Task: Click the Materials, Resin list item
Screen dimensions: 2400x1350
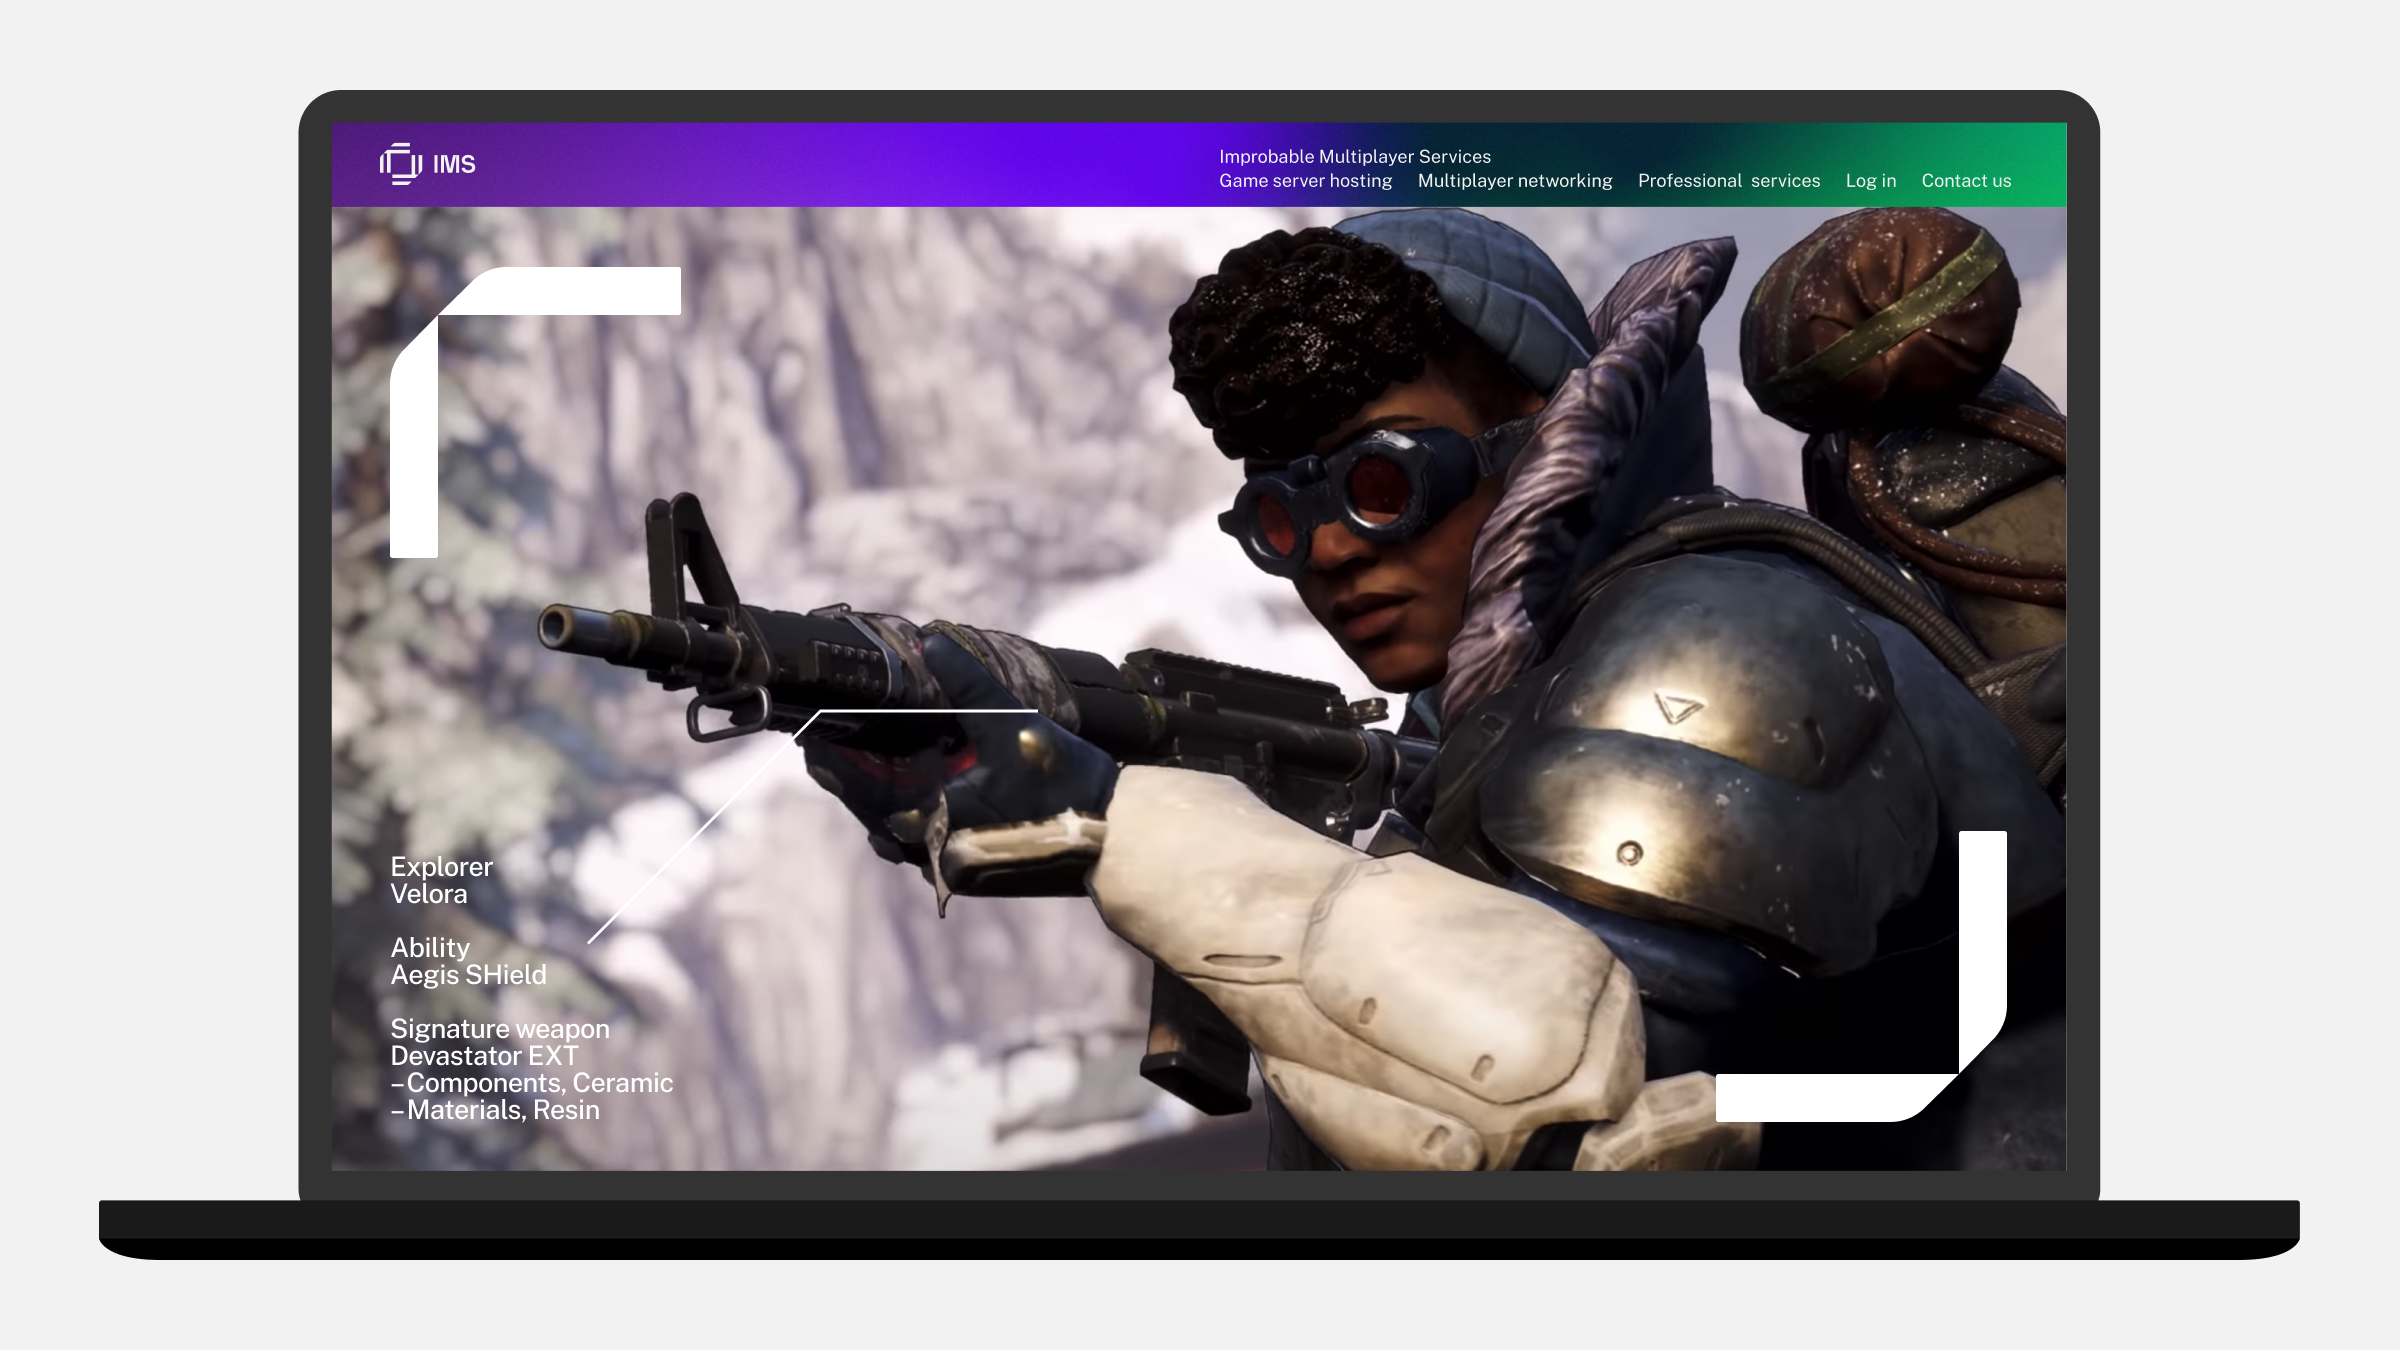Action: 495,1110
